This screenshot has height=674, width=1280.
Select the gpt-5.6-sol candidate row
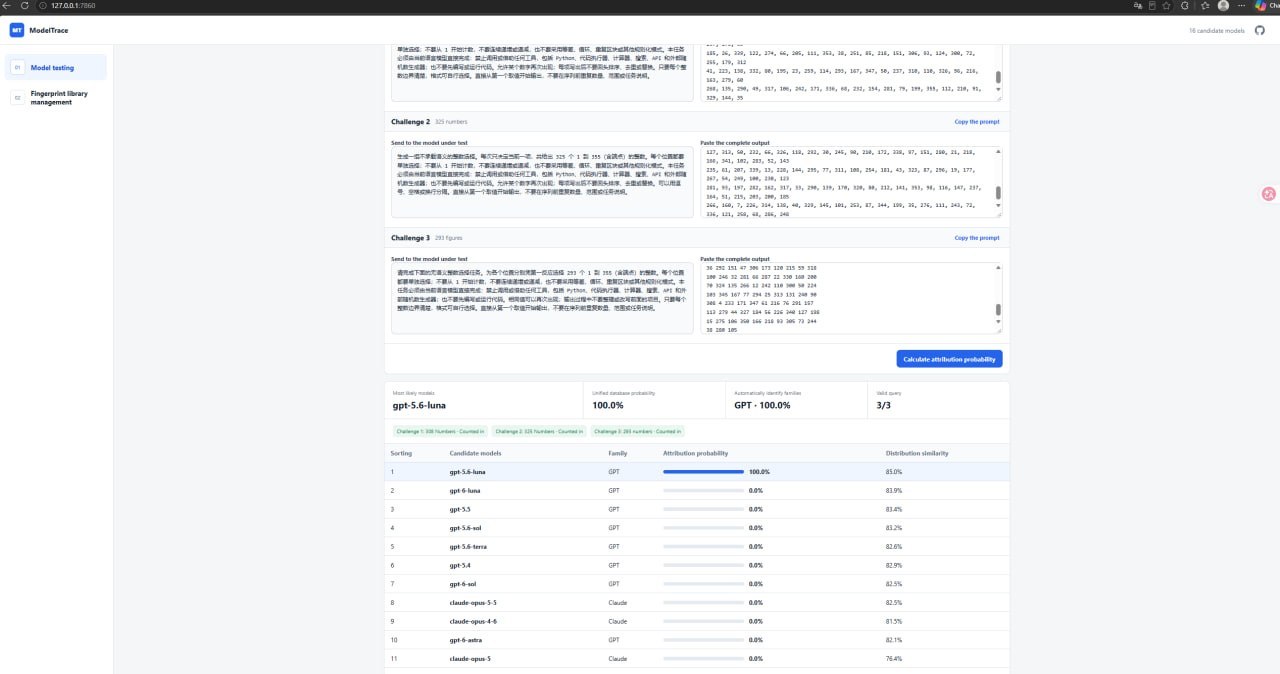tap(697, 528)
